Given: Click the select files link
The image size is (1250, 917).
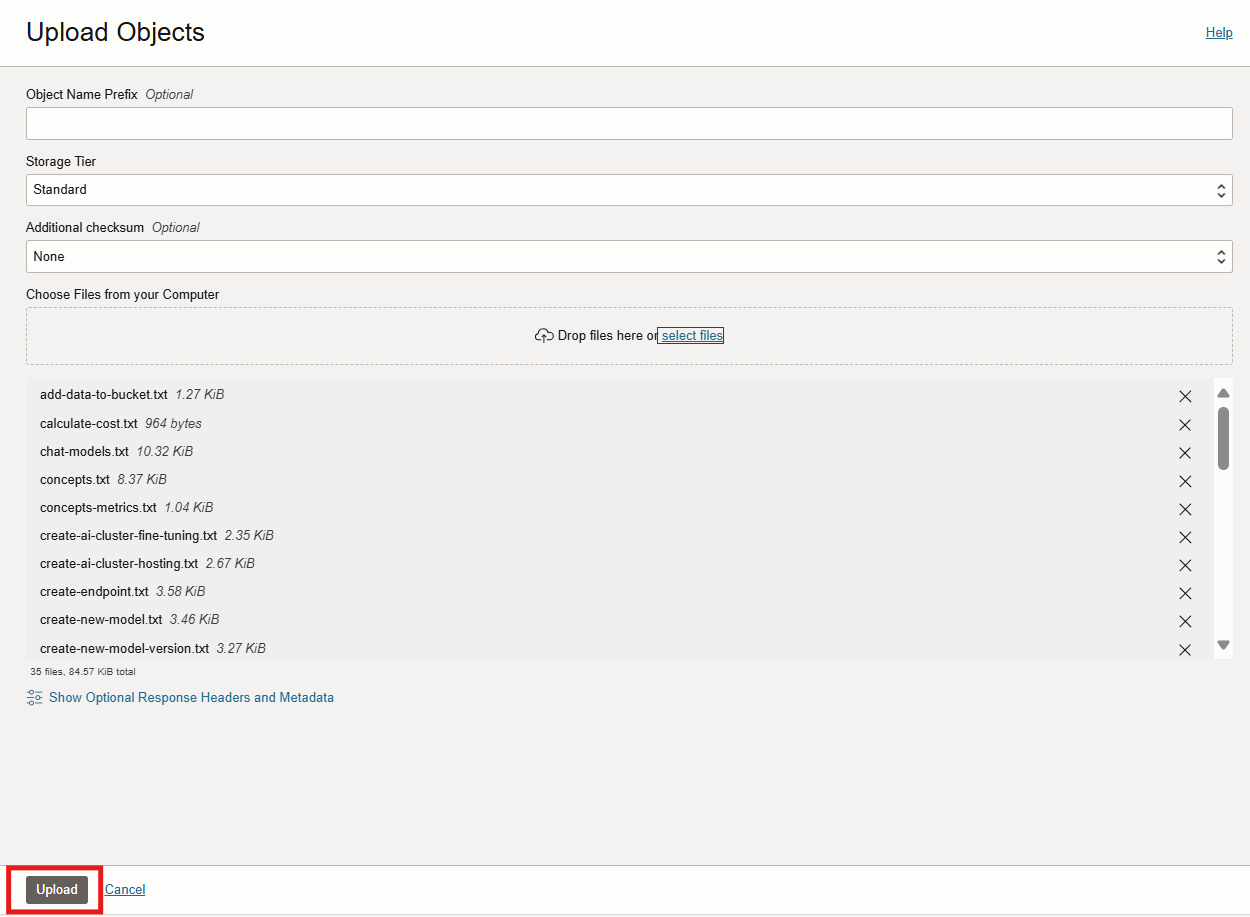Looking at the screenshot, I should (x=691, y=336).
